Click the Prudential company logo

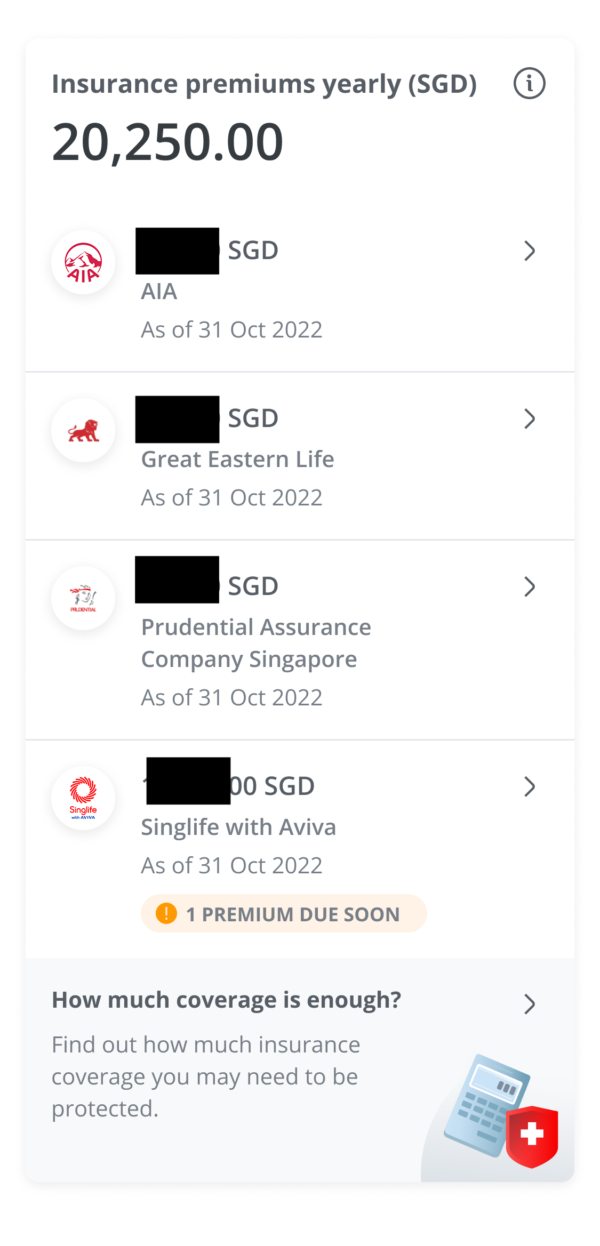coord(83,598)
